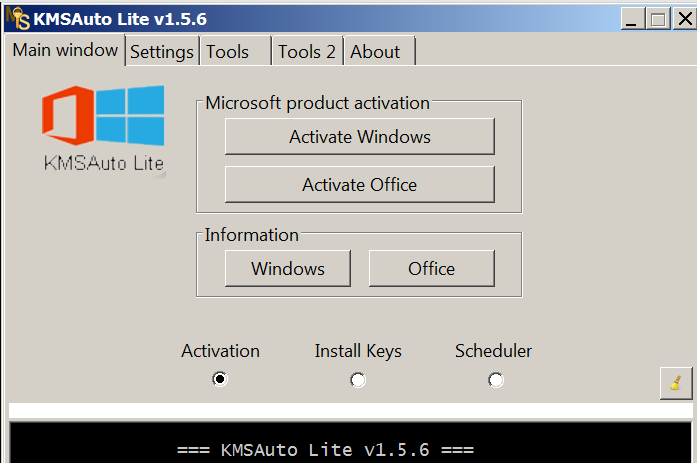Viewport: 697px width, 463px height.
Task: Close the KMSAuto Lite window
Action: coord(683,19)
